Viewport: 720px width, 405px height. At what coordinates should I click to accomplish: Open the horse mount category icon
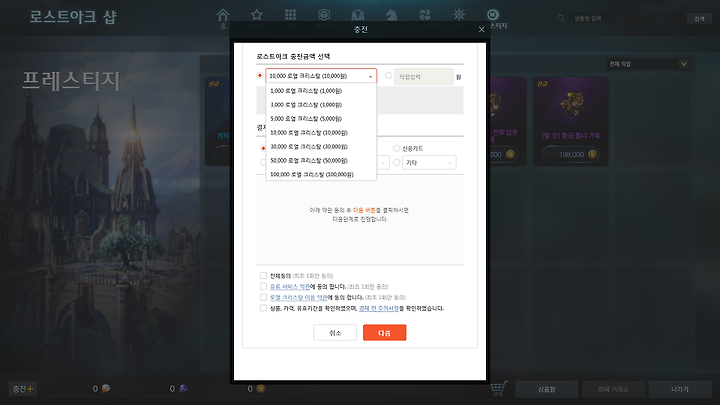[x=391, y=15]
